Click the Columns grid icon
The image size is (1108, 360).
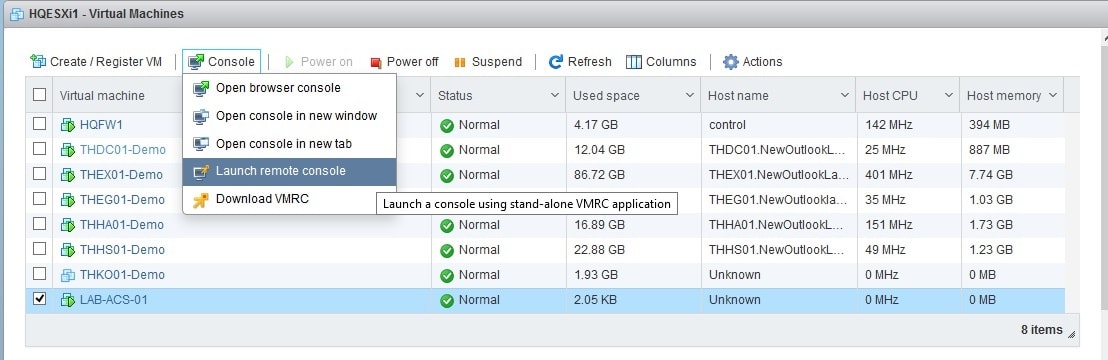click(634, 62)
